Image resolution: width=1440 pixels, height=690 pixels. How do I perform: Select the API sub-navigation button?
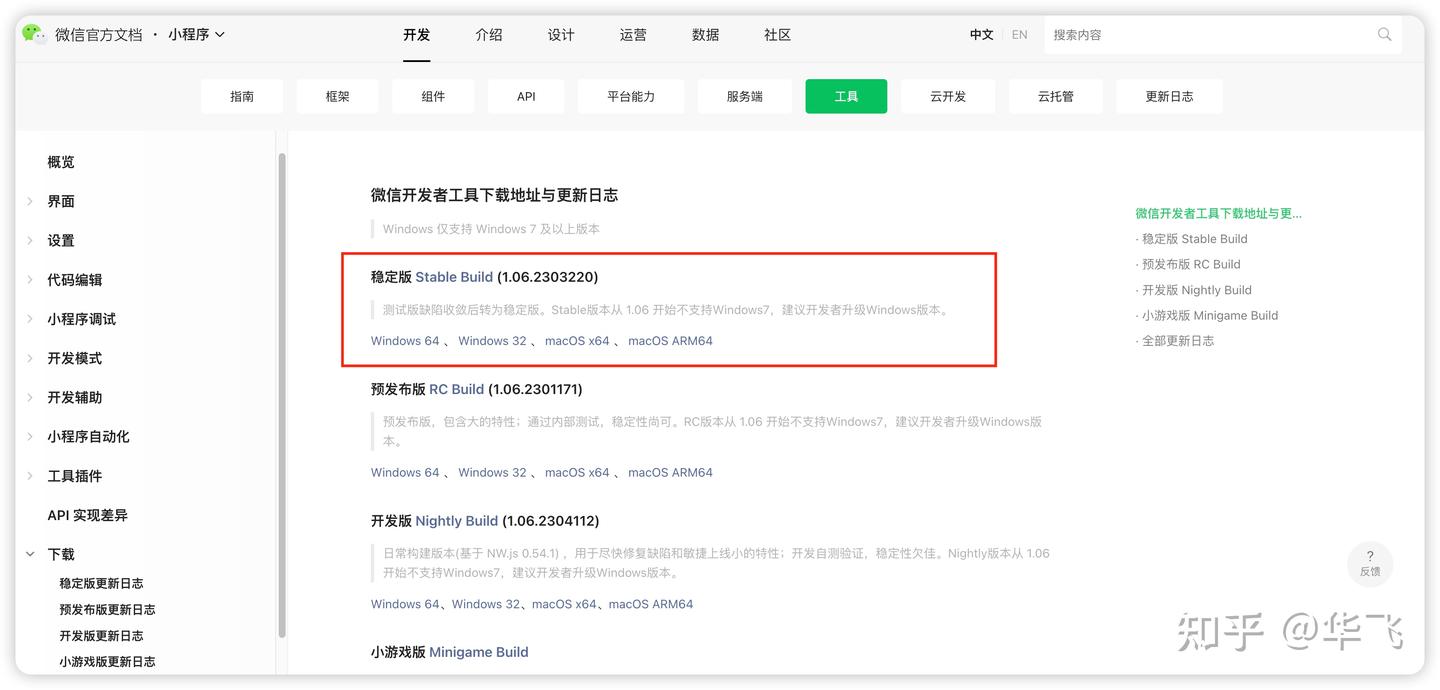tap(526, 96)
